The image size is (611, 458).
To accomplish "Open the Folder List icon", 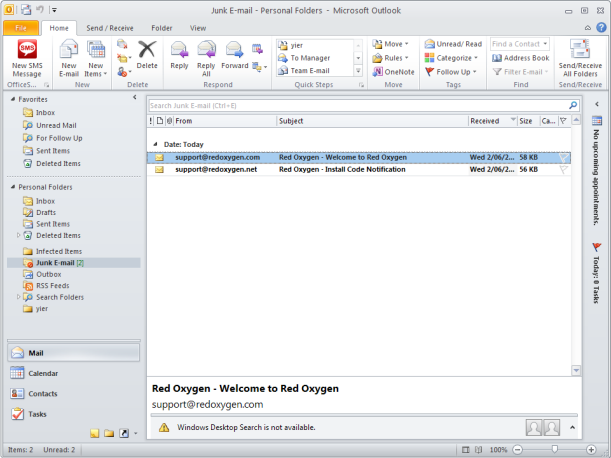I will tap(109, 433).
